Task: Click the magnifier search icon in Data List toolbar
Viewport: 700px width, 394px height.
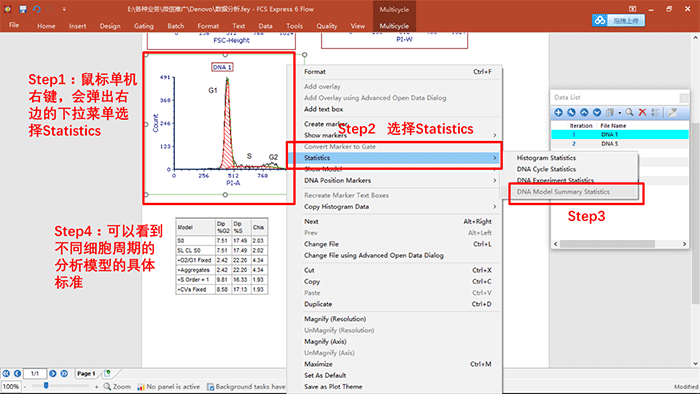Action: point(629,112)
